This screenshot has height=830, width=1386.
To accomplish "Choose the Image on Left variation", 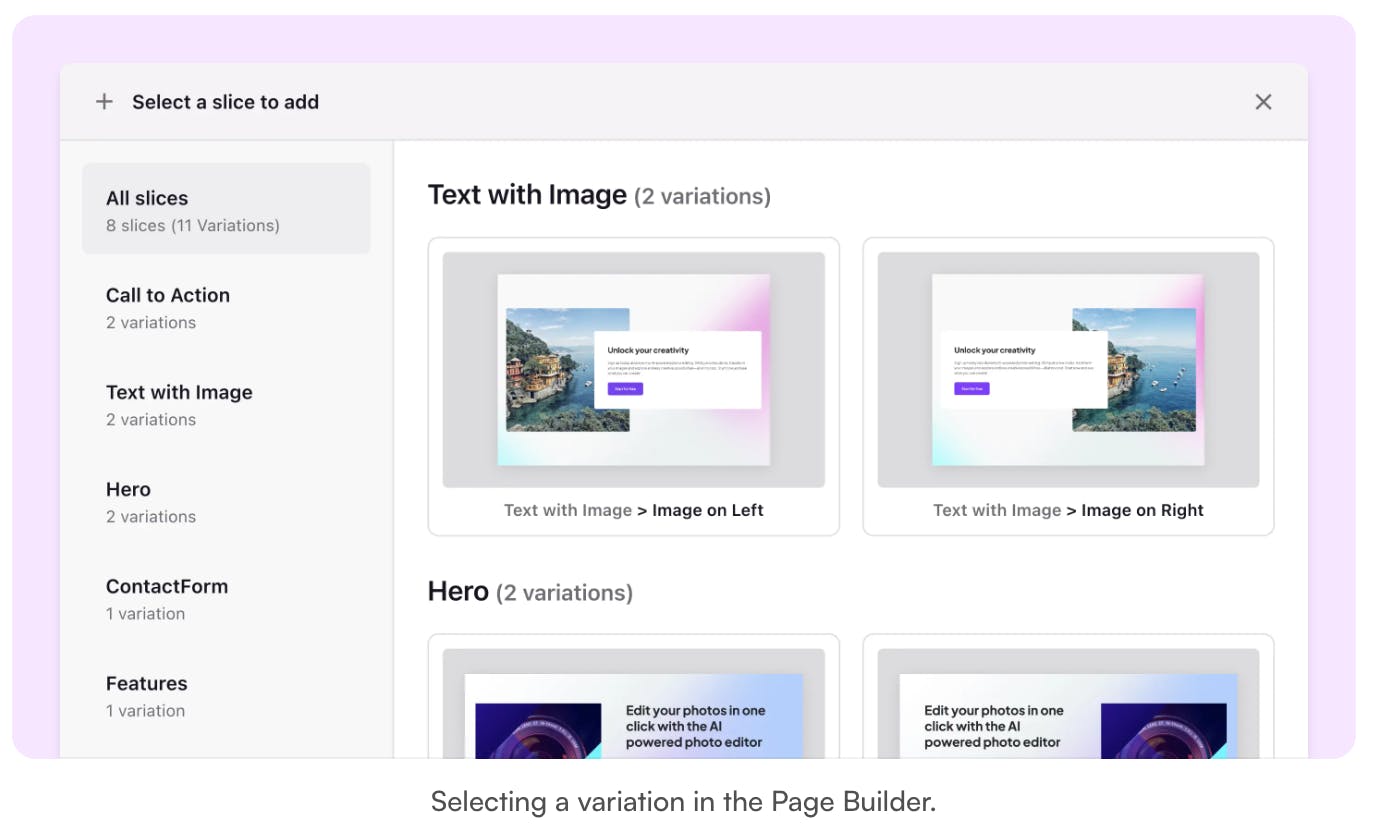I will (634, 370).
